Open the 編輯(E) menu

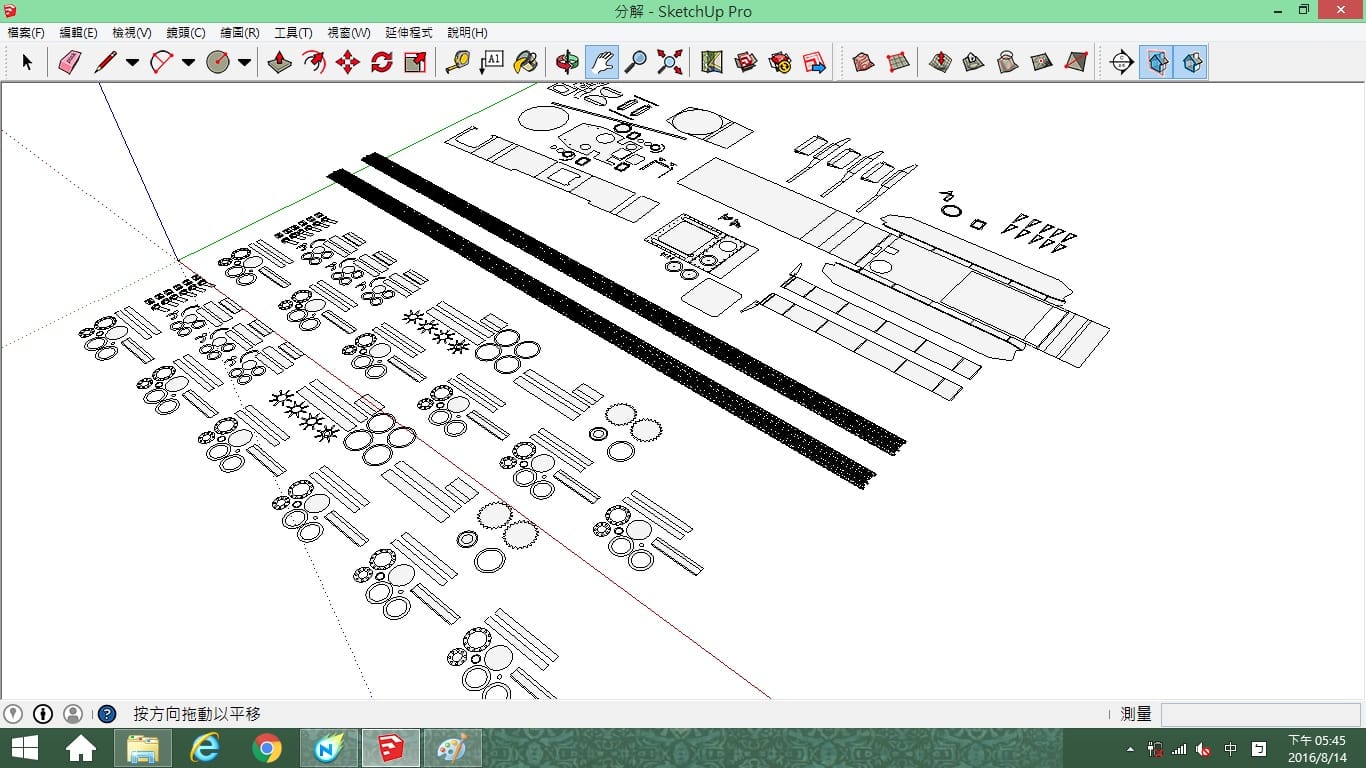79,33
